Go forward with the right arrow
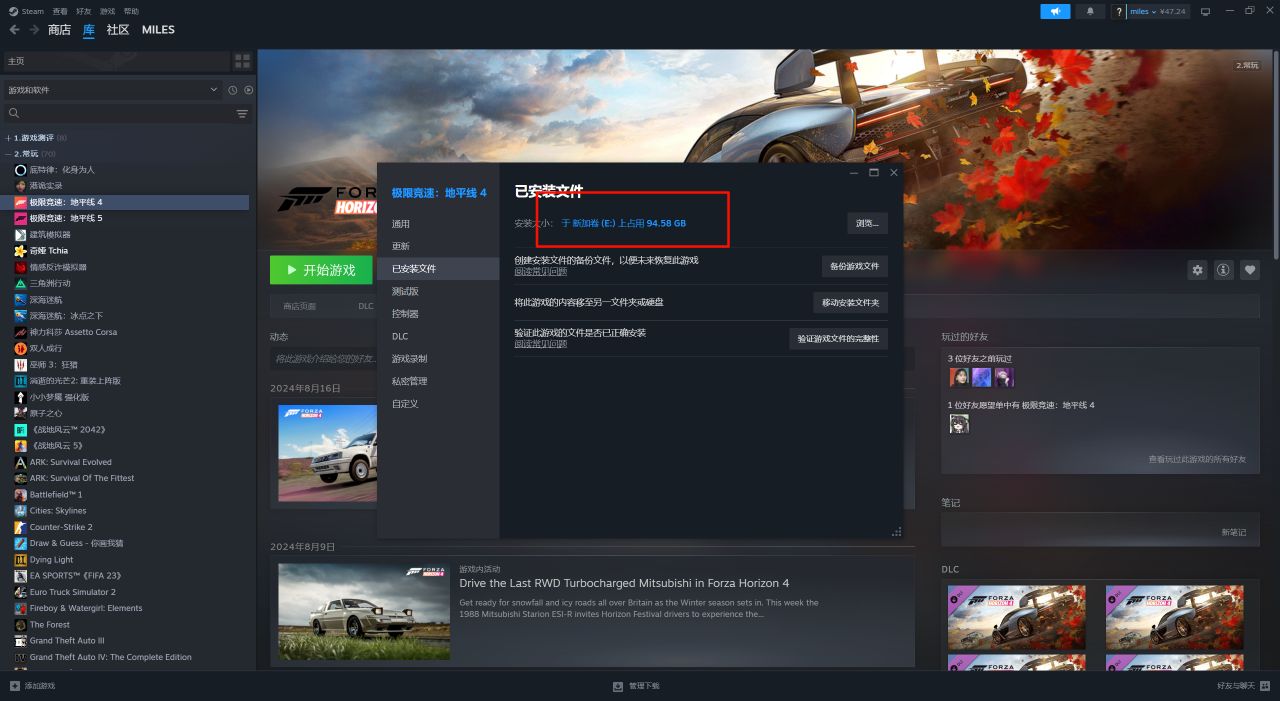This screenshot has height=701, width=1280. point(34,30)
